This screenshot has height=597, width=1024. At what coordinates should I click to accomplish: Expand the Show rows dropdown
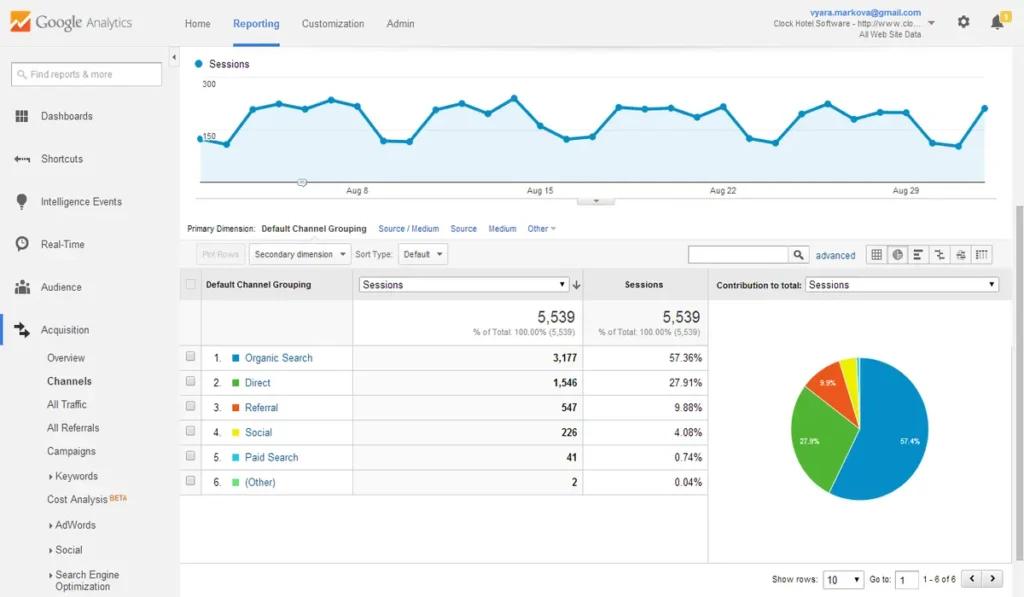[843, 579]
